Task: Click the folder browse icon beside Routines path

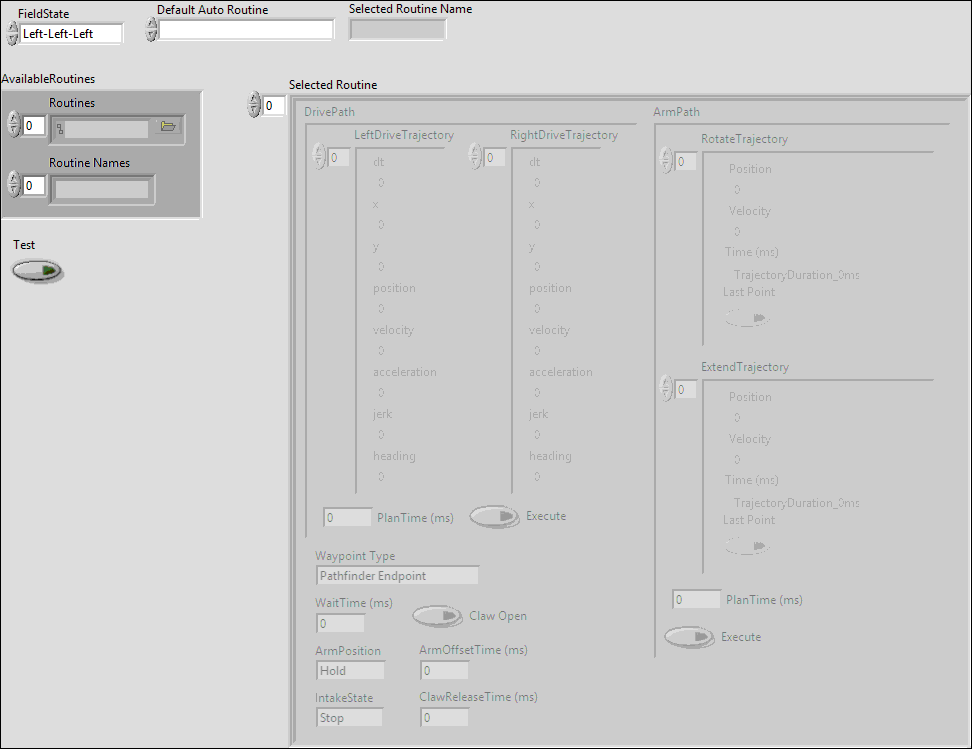Action: 166,128
